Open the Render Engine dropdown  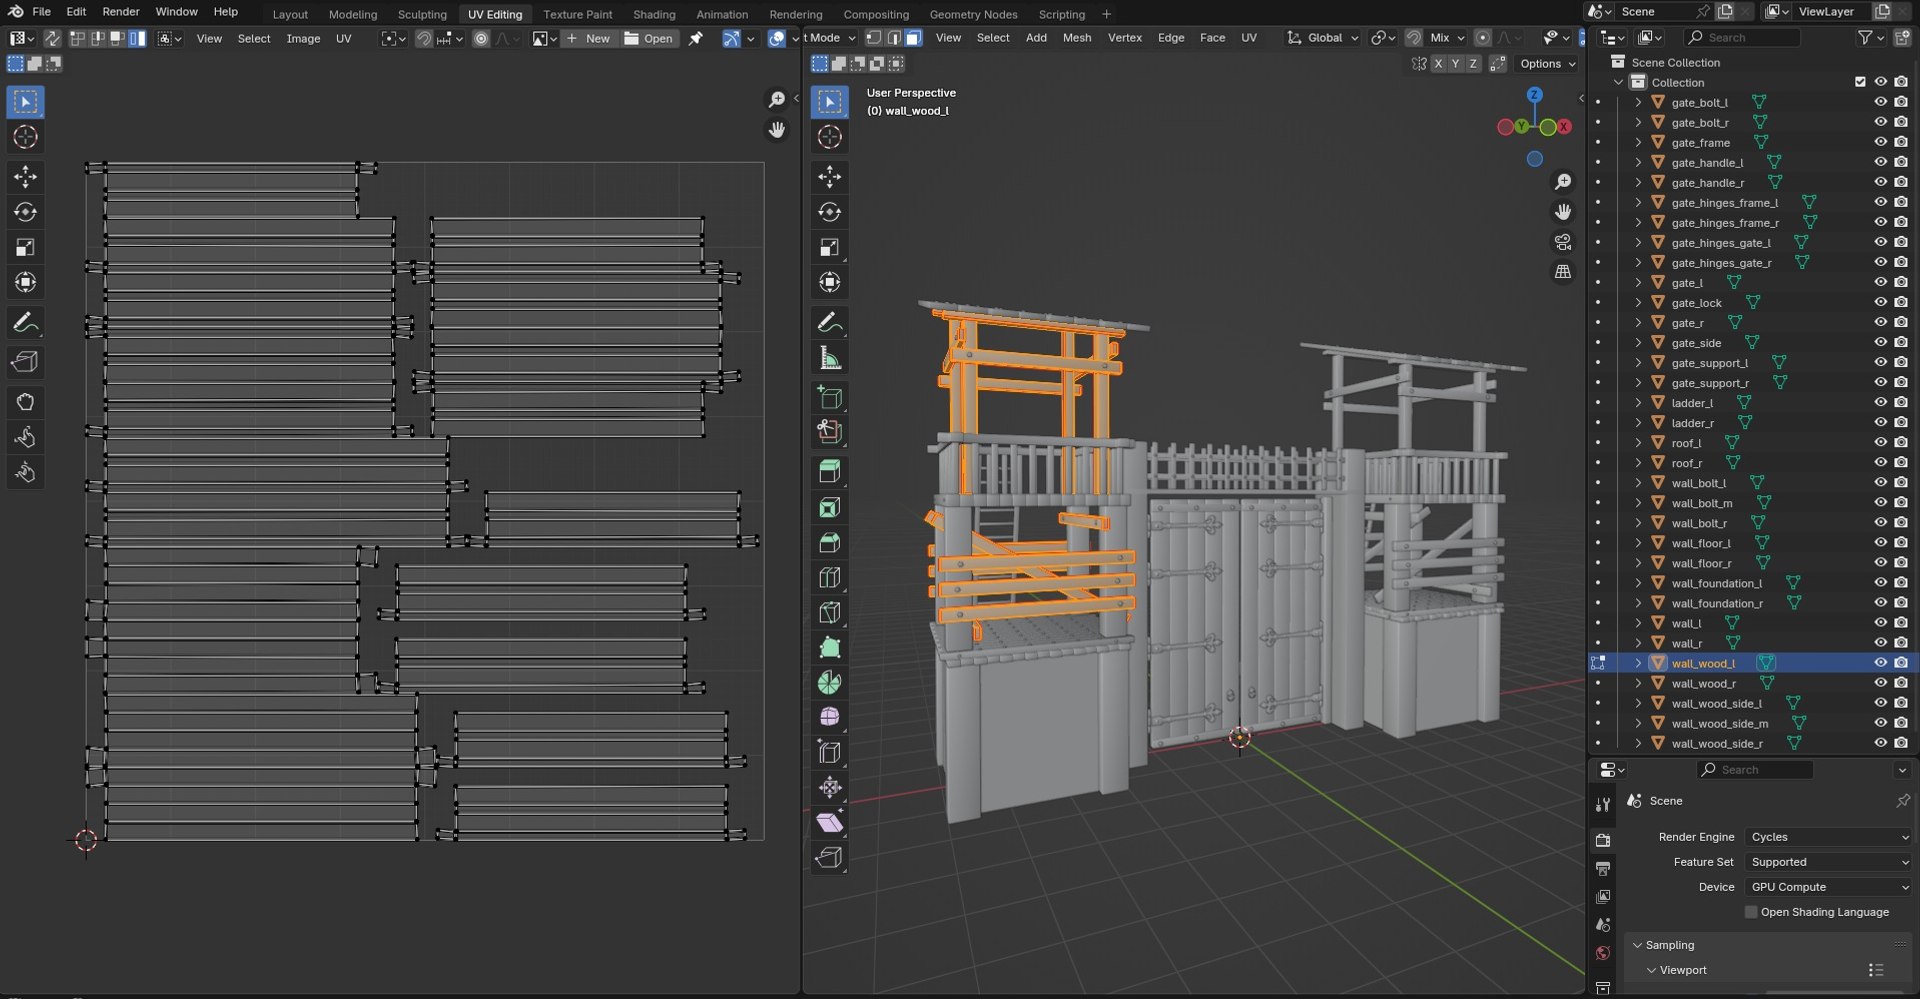tap(1829, 837)
